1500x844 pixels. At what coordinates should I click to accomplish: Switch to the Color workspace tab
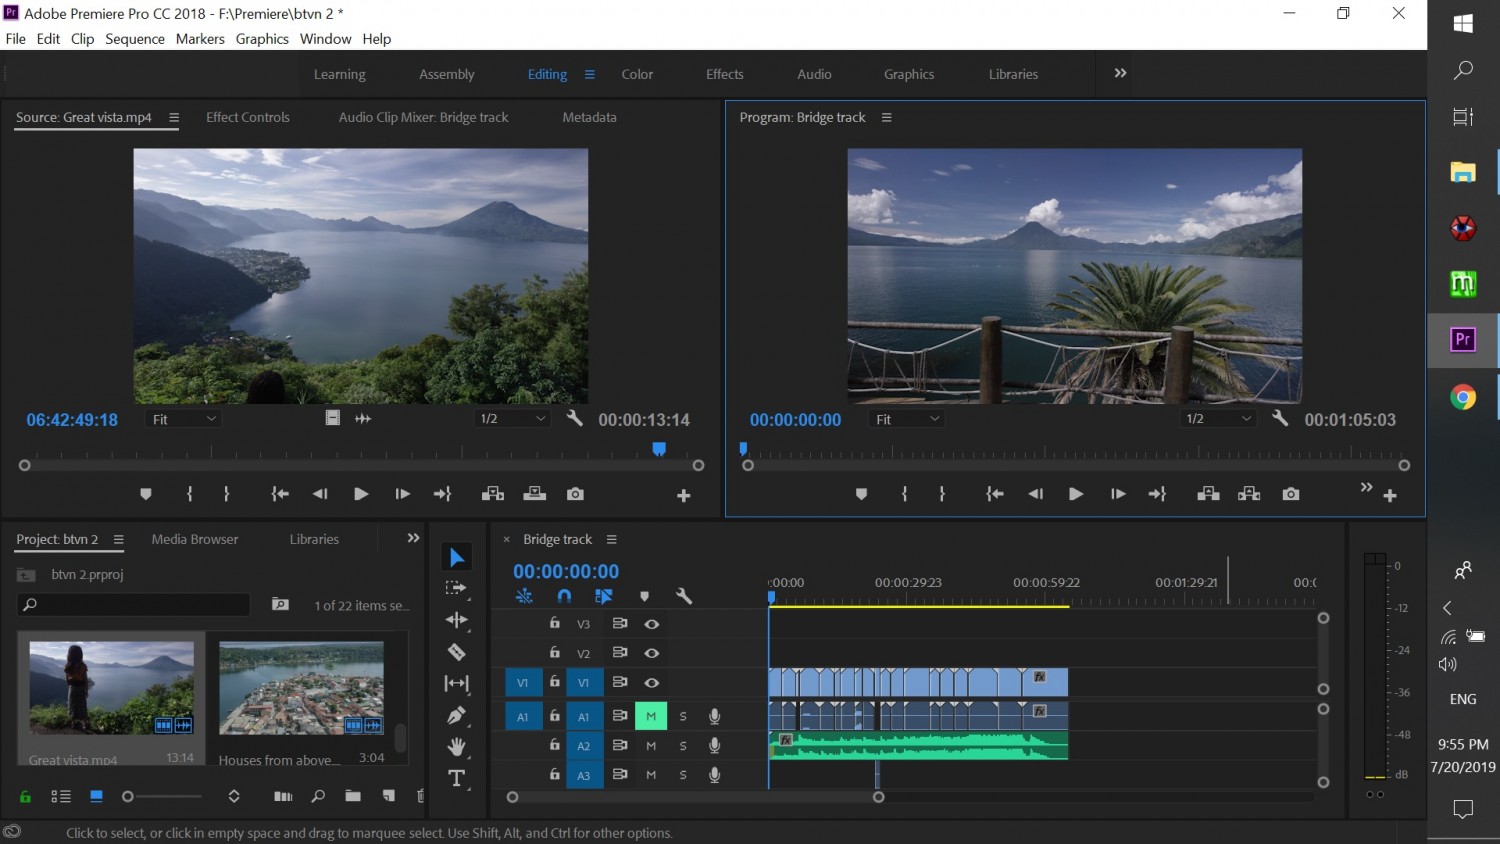[637, 74]
